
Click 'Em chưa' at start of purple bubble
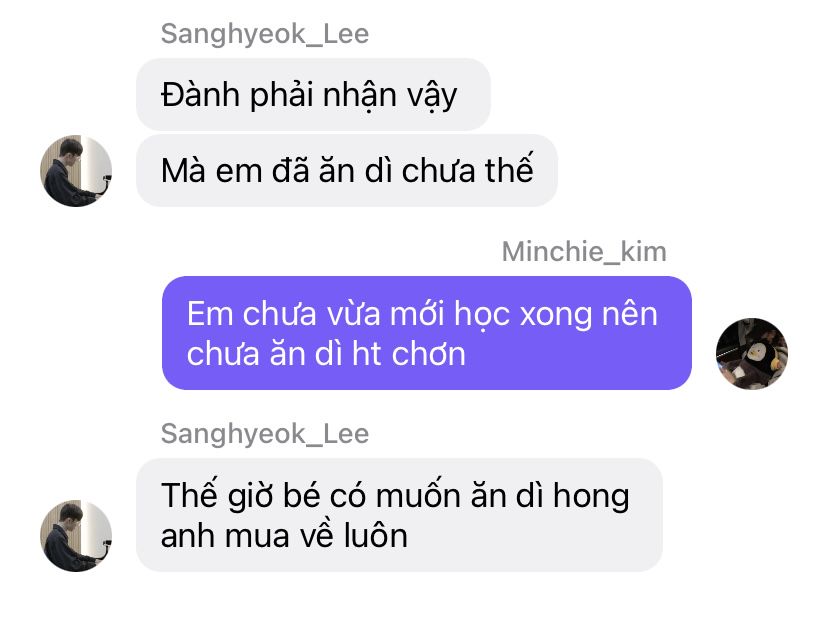[x=251, y=314]
